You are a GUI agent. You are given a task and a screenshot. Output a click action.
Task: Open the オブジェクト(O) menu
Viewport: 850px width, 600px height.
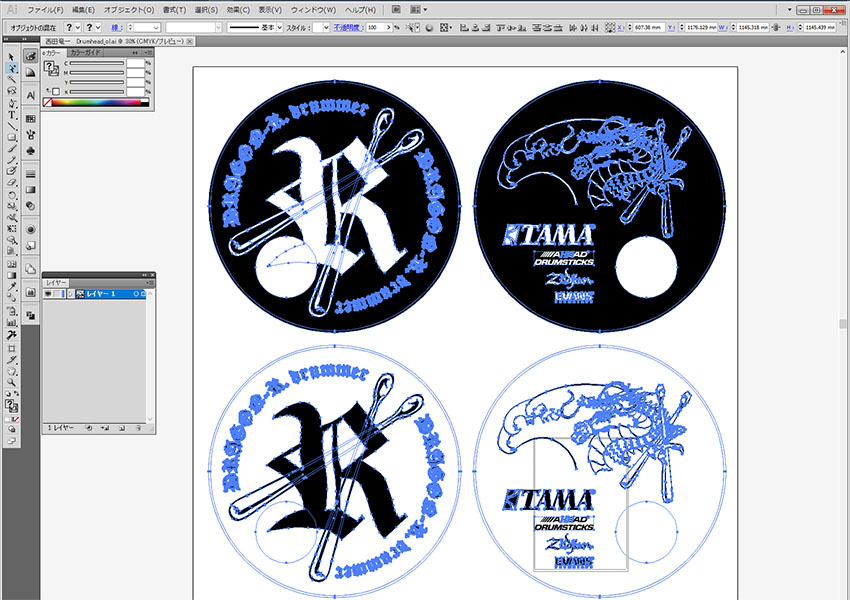pyautogui.click(x=129, y=10)
